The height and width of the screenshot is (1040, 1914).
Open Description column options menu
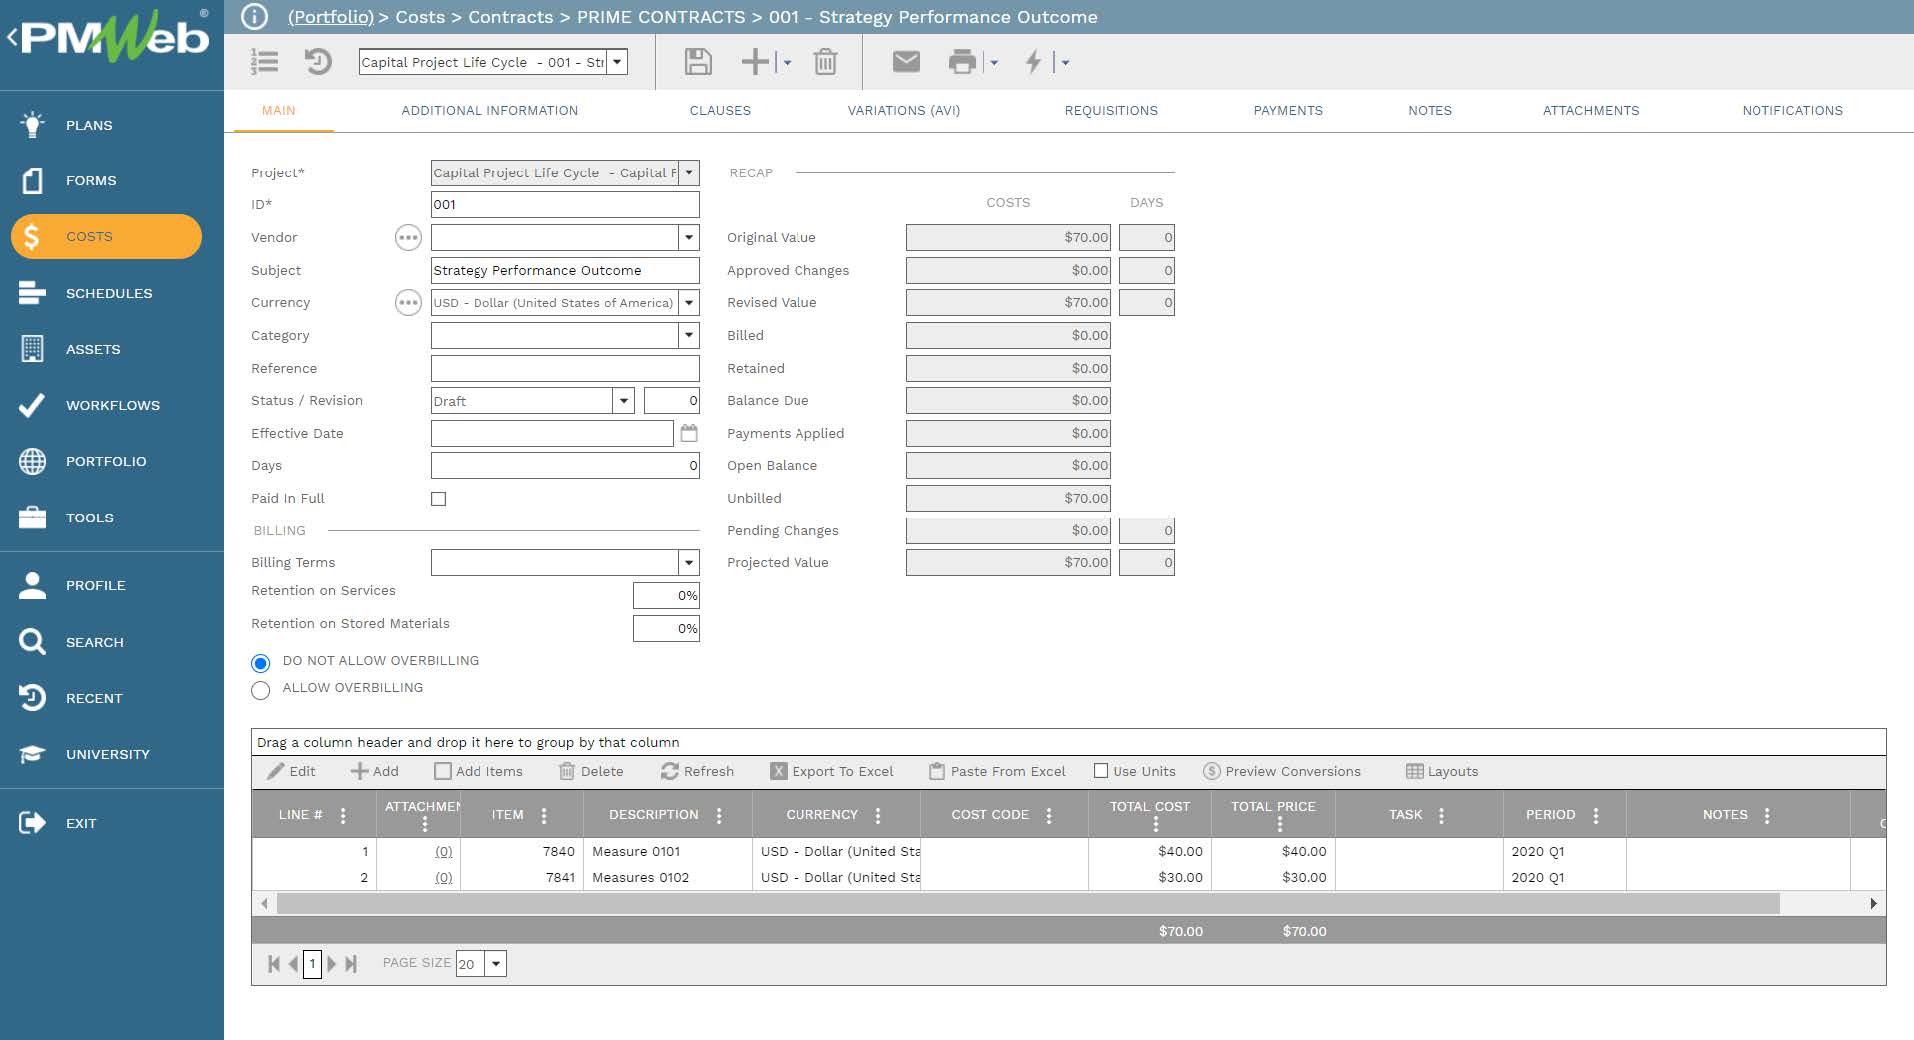click(719, 815)
